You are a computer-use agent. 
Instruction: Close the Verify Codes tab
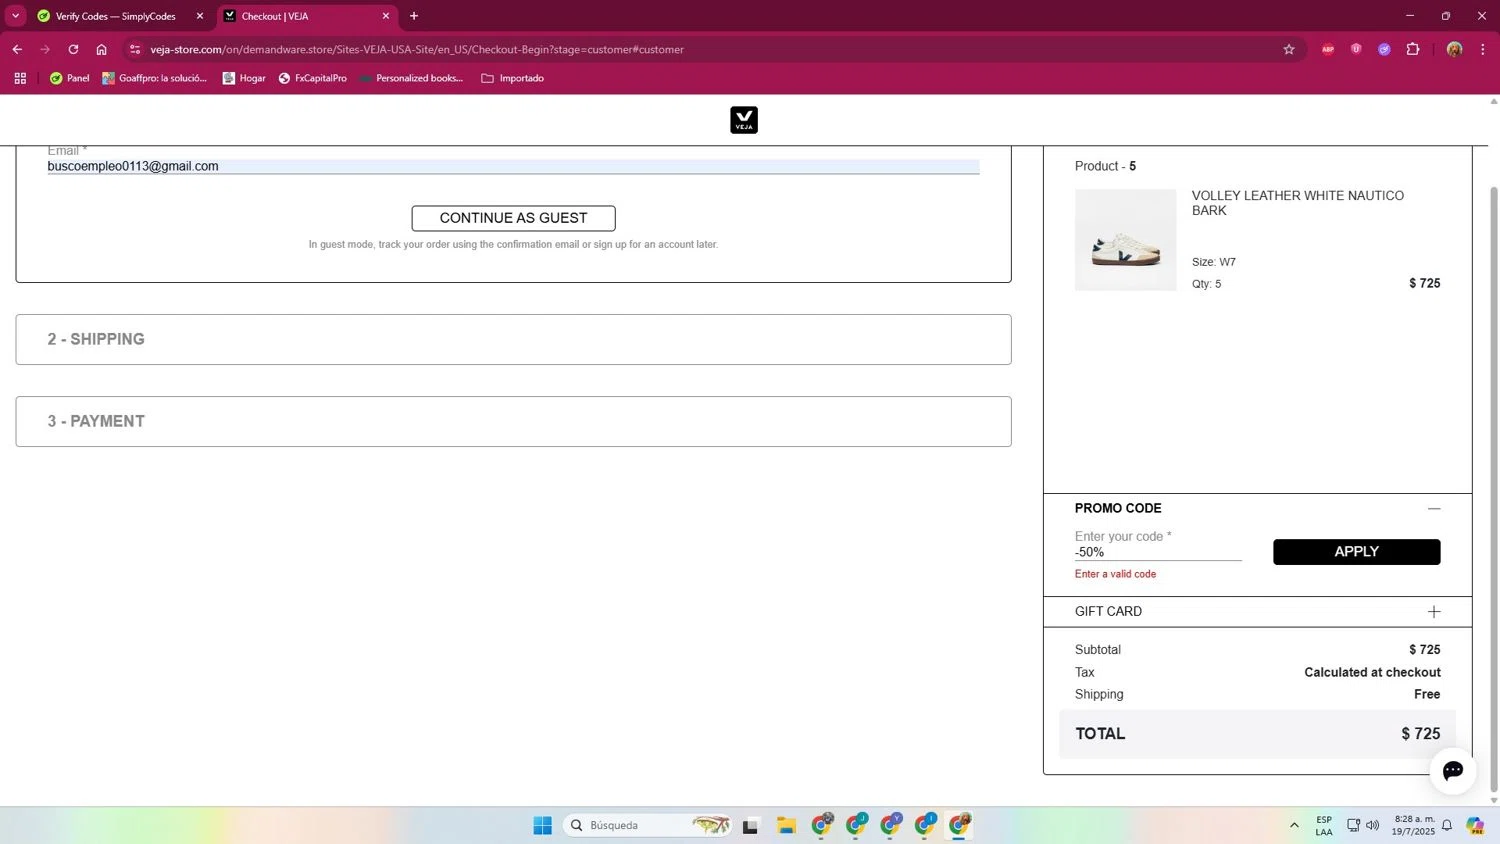pyautogui.click(x=200, y=16)
